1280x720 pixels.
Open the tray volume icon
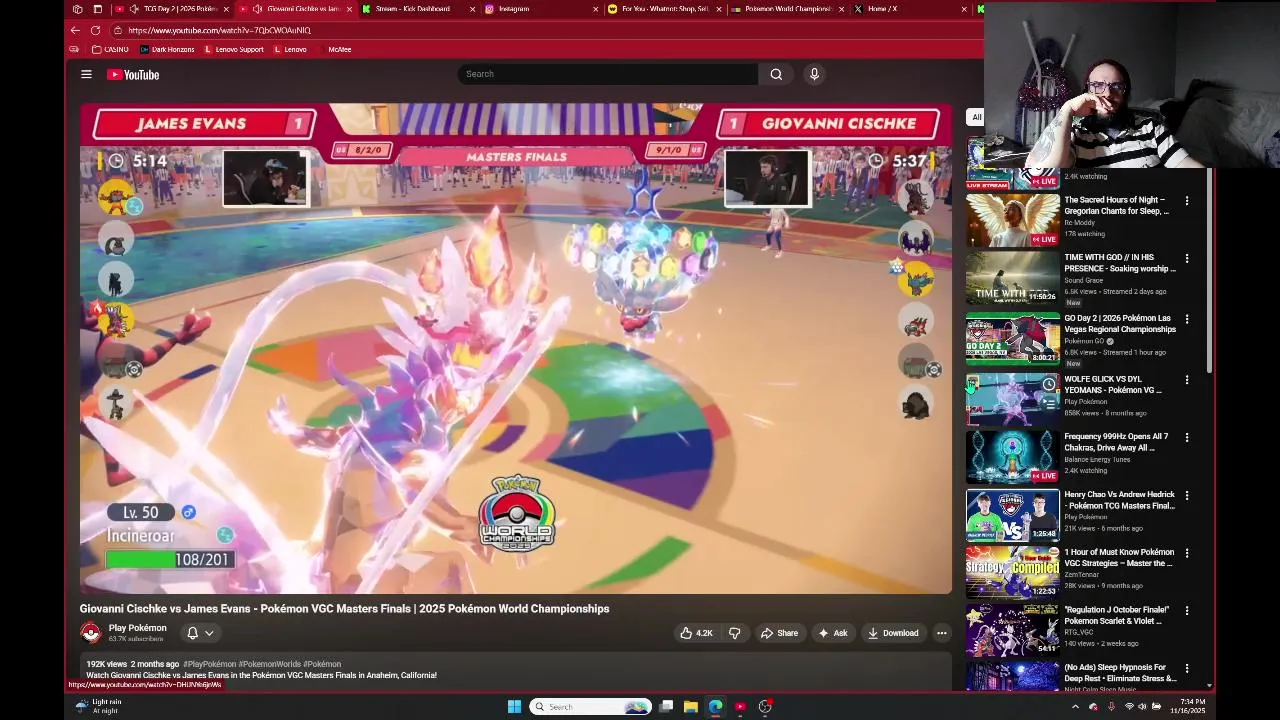coord(1142,707)
